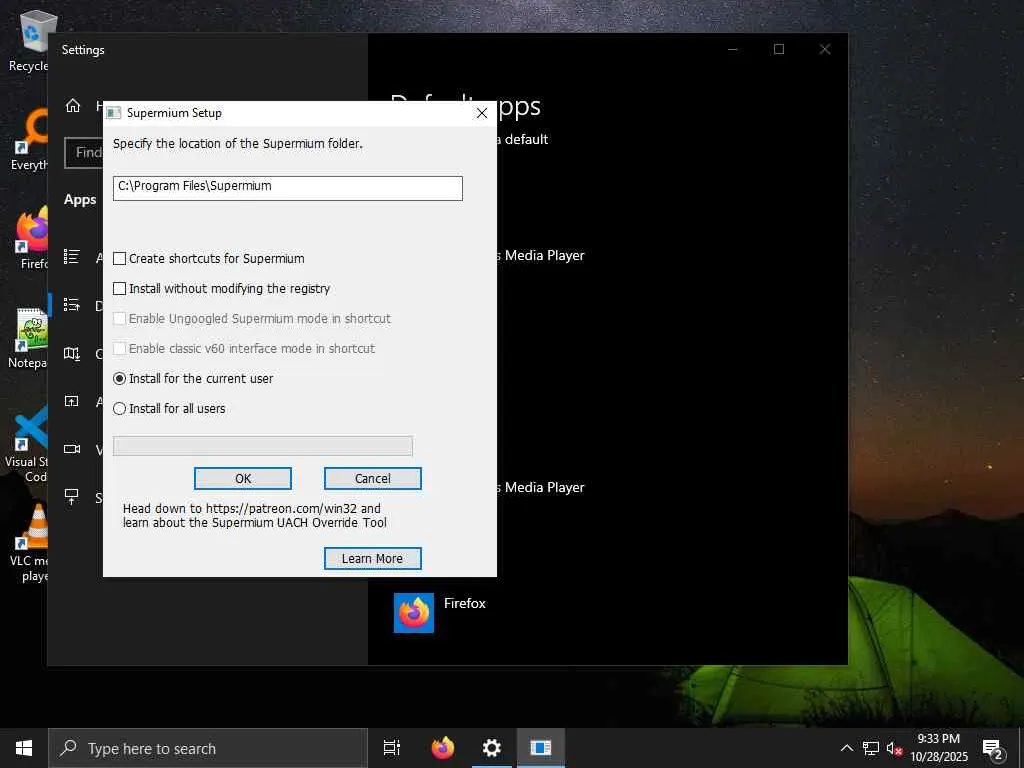Viewport: 1024px width, 768px height.
Task: Close the Supermium Setup dialog
Action: (x=482, y=113)
